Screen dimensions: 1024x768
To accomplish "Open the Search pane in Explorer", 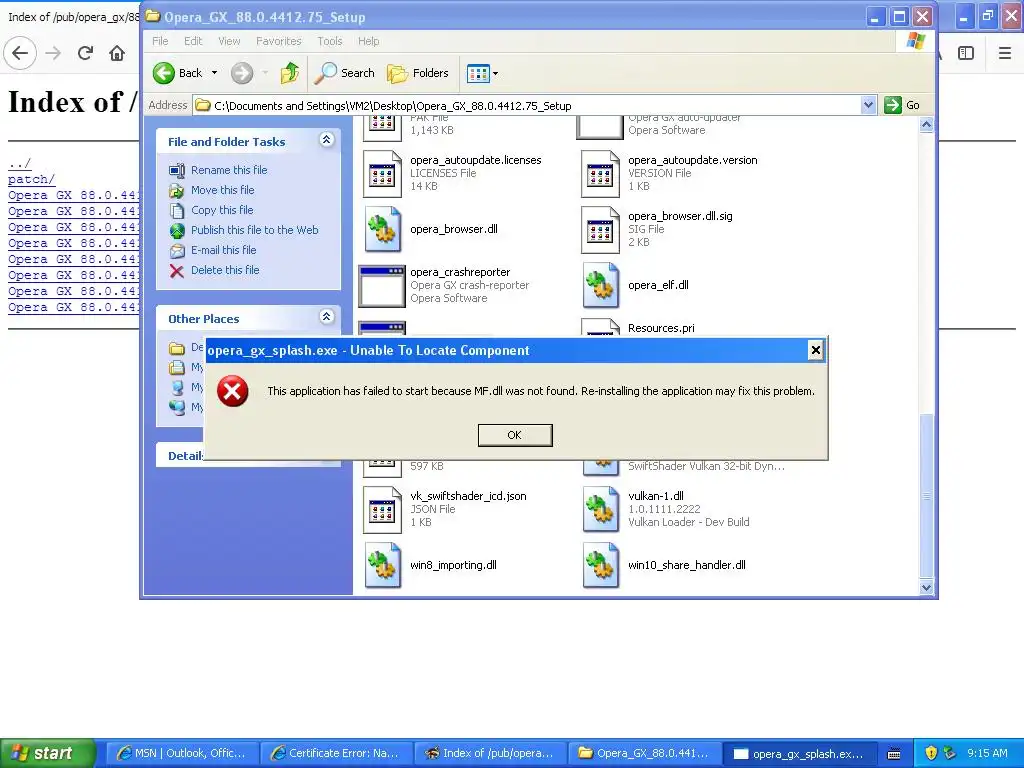I will [x=344, y=73].
